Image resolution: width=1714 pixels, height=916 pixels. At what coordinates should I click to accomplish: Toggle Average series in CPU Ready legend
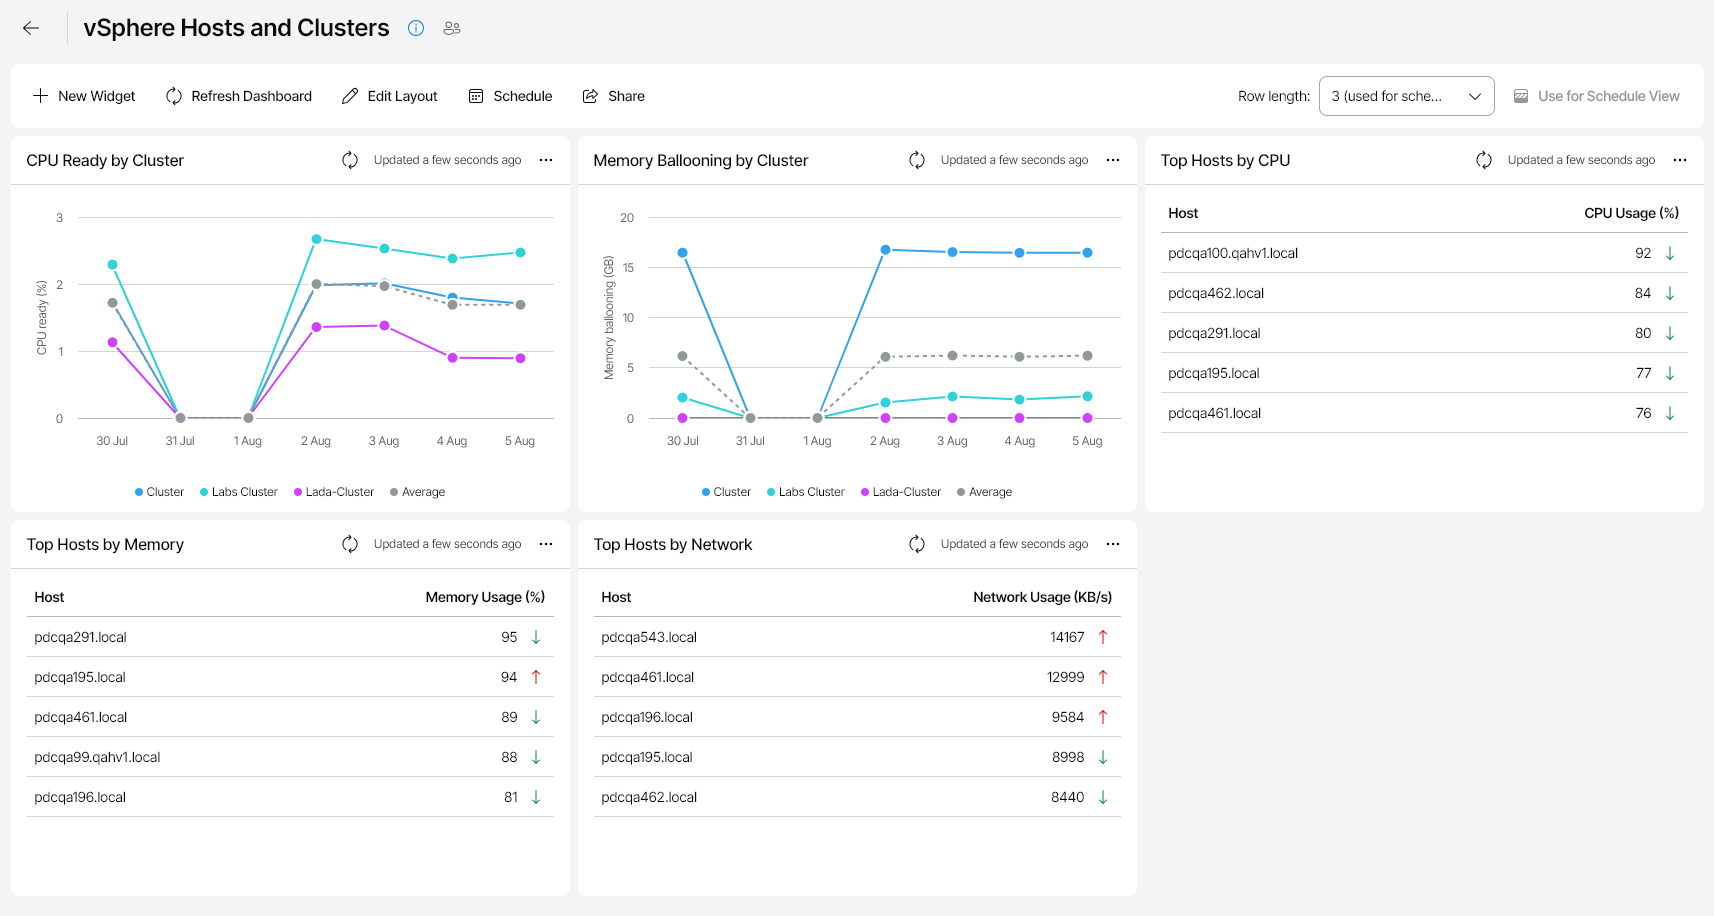418,492
